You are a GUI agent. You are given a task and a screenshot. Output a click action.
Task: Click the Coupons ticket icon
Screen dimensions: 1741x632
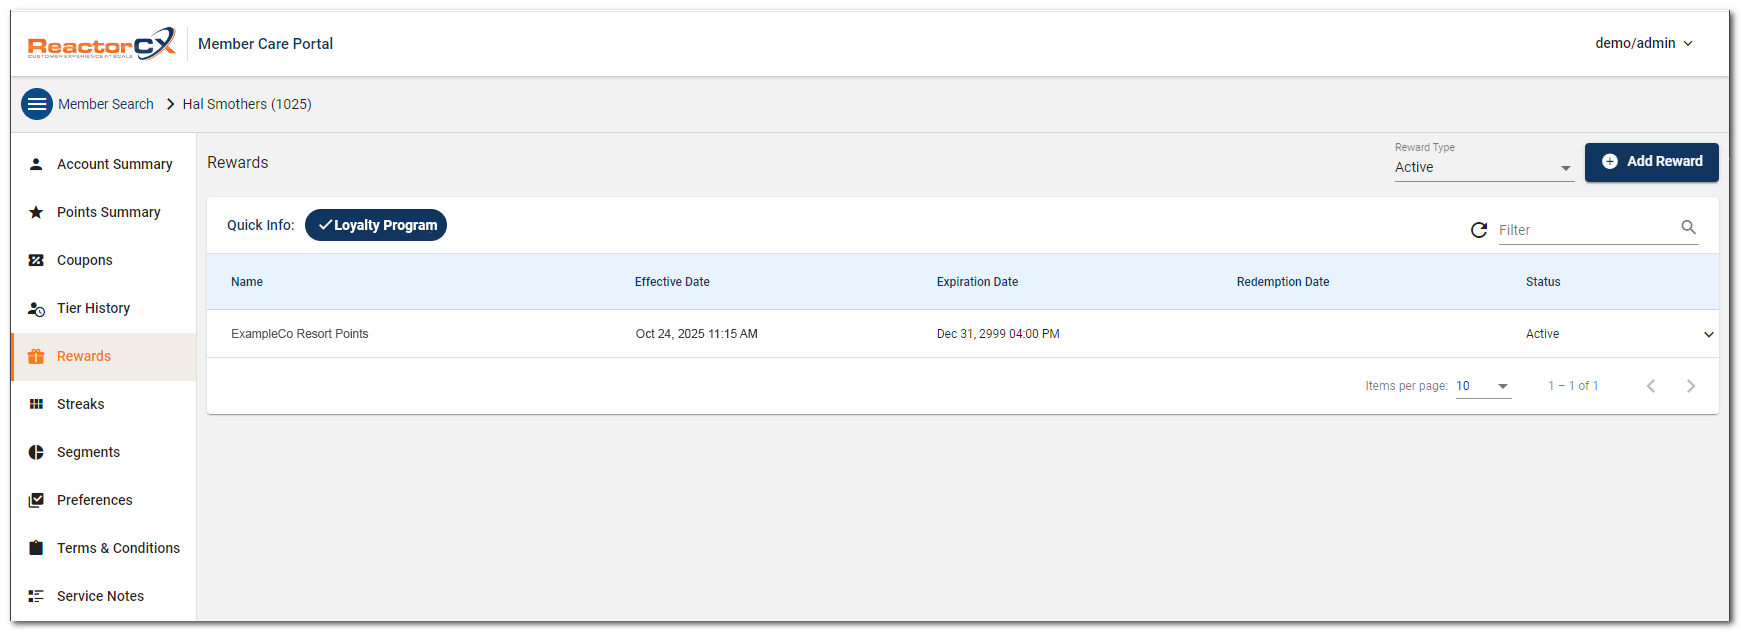click(x=36, y=260)
